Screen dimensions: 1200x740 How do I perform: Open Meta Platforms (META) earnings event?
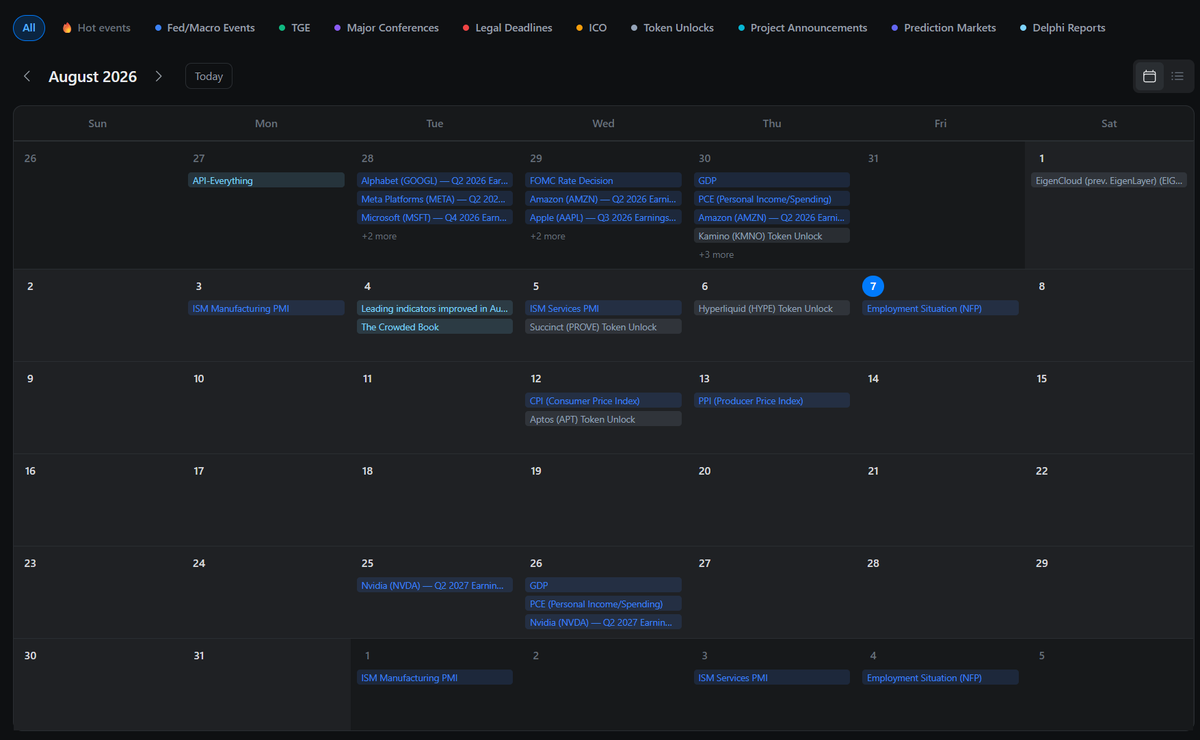coord(435,199)
